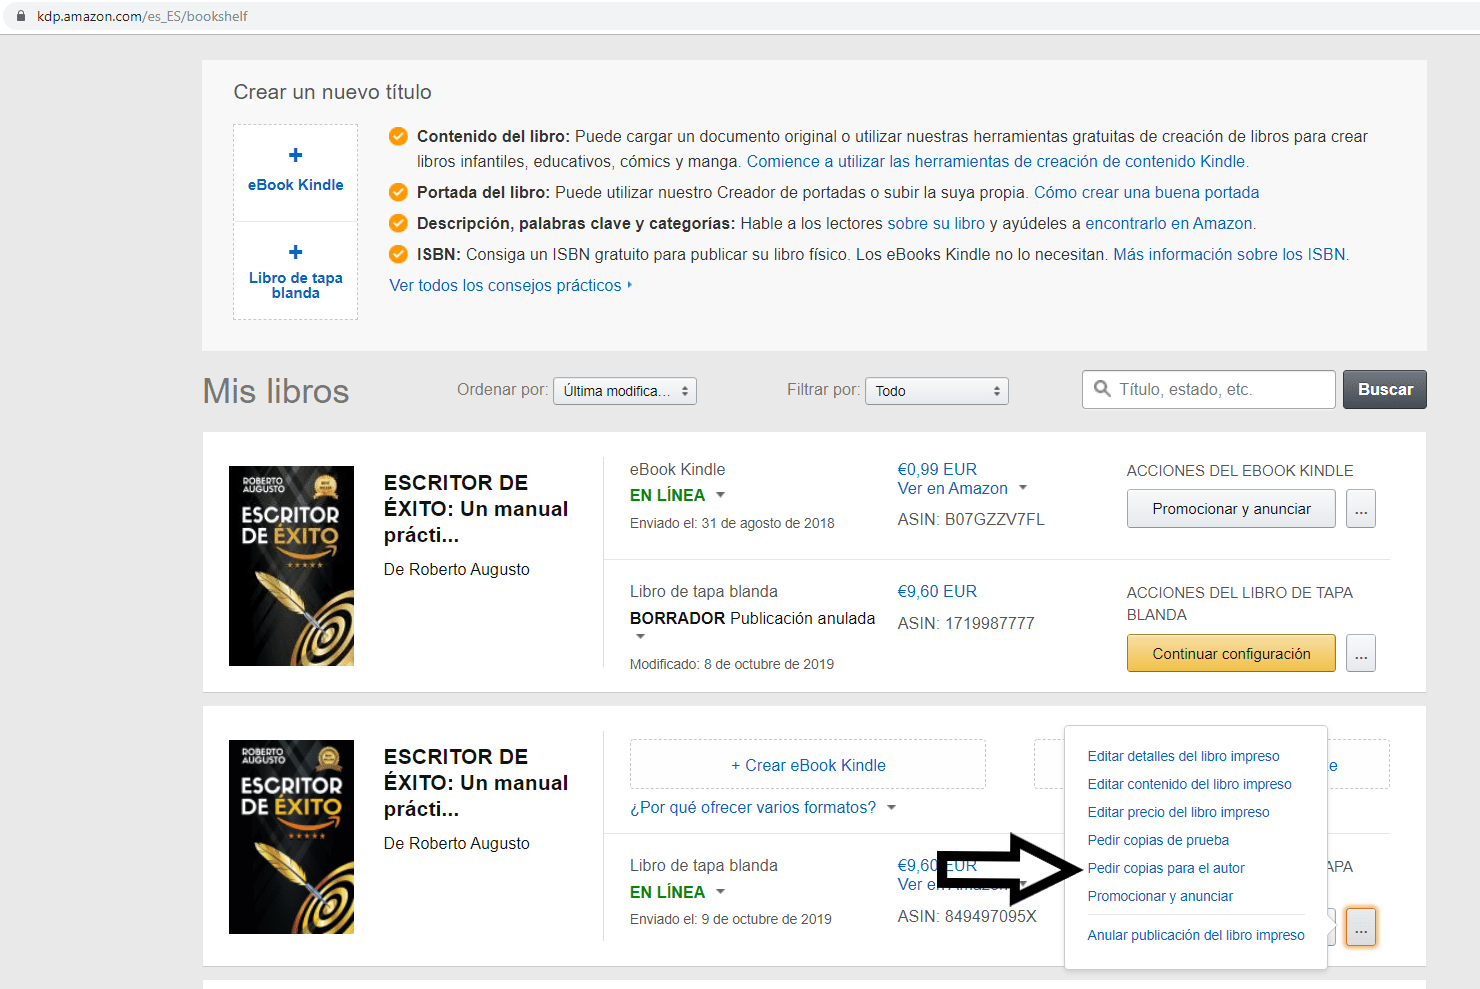The width and height of the screenshot is (1480, 989).
Task: Click the ASIN: B07GZZV7FL text
Action: pos(971,519)
